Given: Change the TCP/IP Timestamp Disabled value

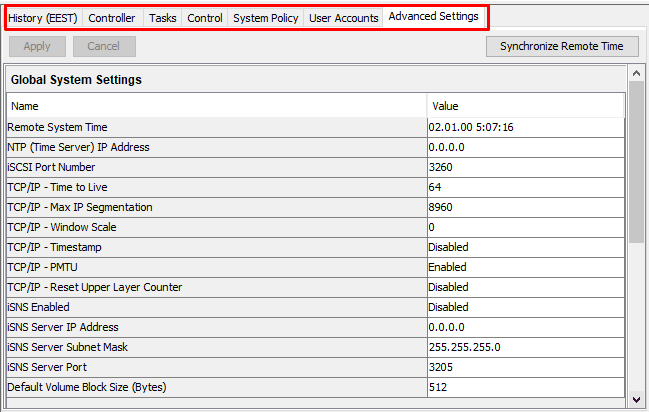Looking at the screenshot, I should (524, 247).
